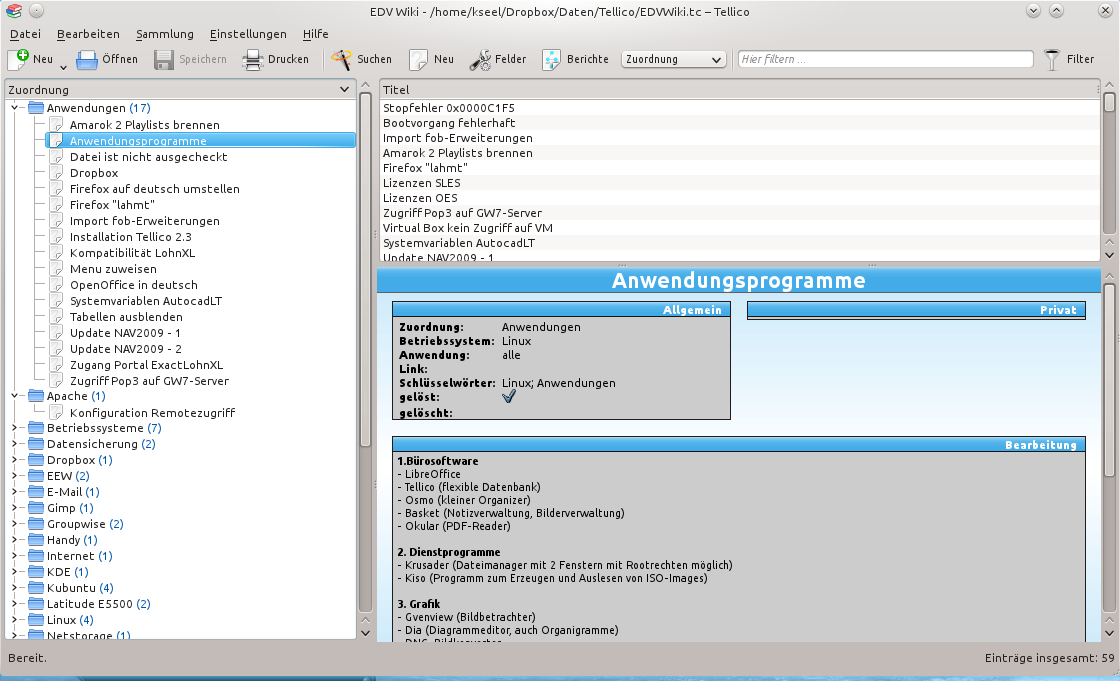Sort by the Titel column header

tap(739, 89)
